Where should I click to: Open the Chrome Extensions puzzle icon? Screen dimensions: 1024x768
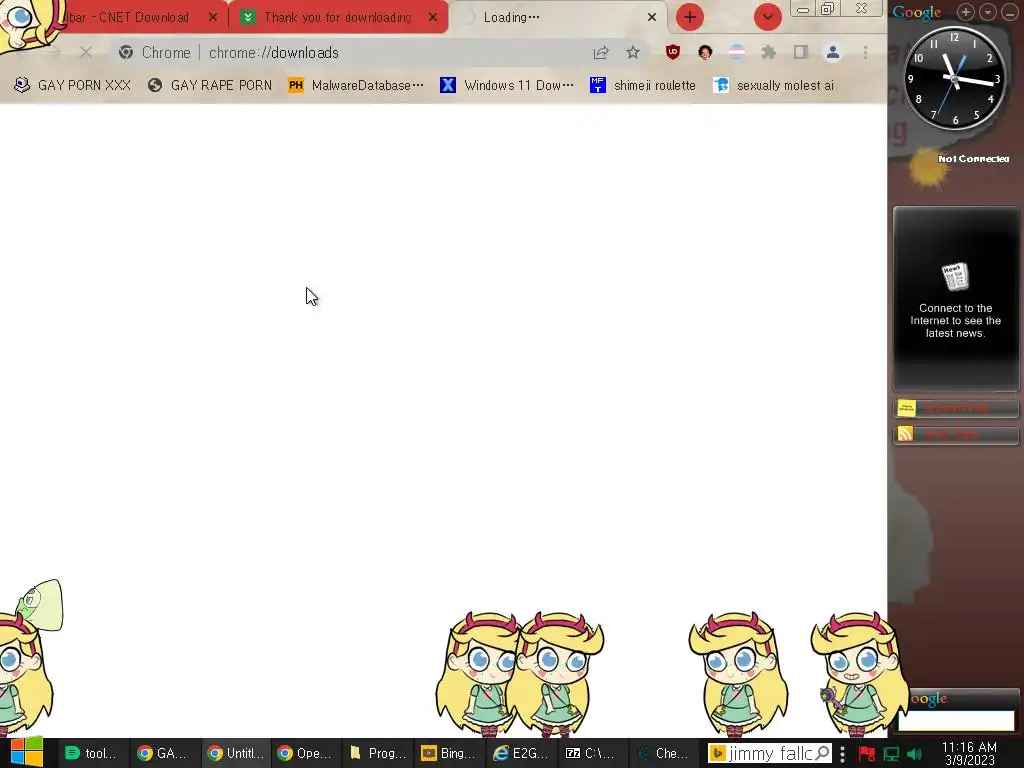coord(769,52)
